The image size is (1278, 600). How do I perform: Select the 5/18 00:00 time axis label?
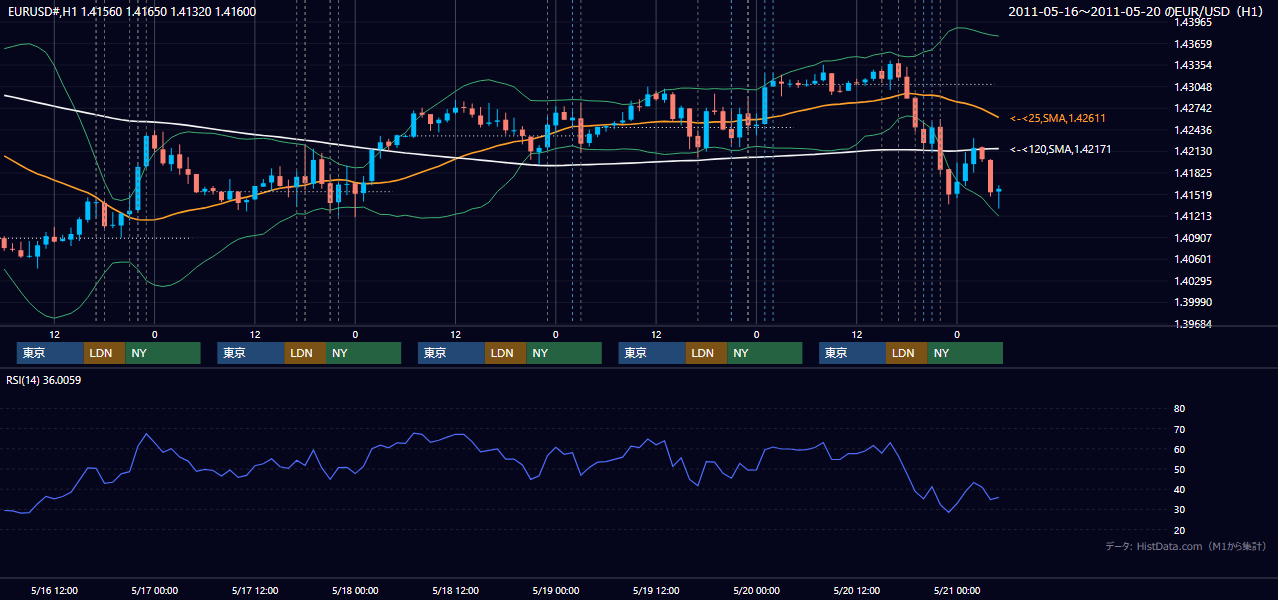pyautogui.click(x=355, y=590)
